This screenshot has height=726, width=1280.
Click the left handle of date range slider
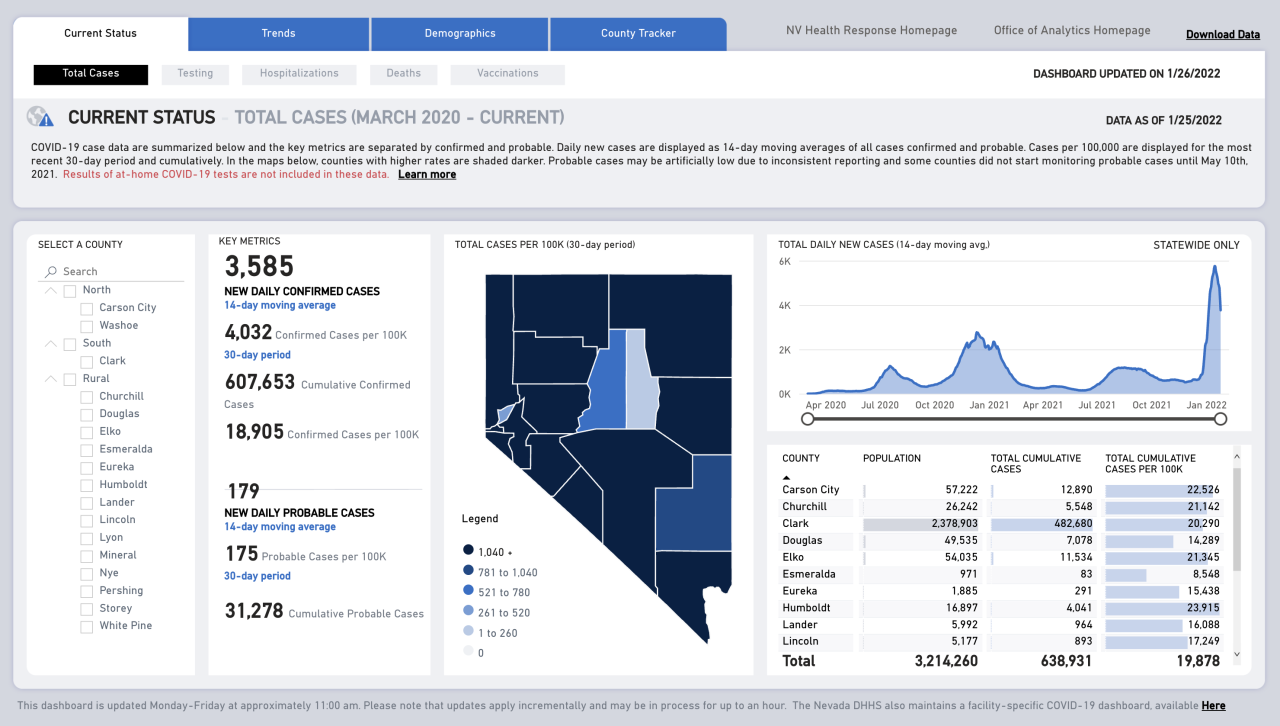[808, 419]
